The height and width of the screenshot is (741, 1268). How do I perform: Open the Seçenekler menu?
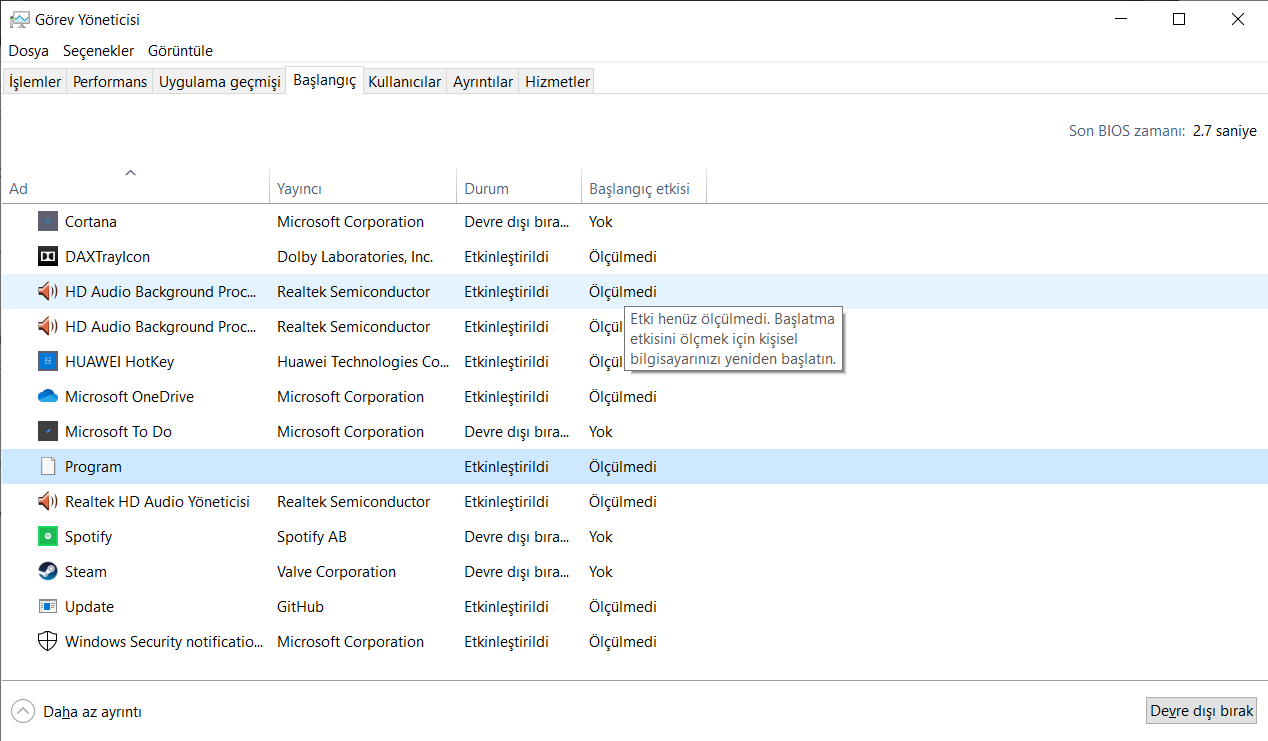tap(98, 51)
